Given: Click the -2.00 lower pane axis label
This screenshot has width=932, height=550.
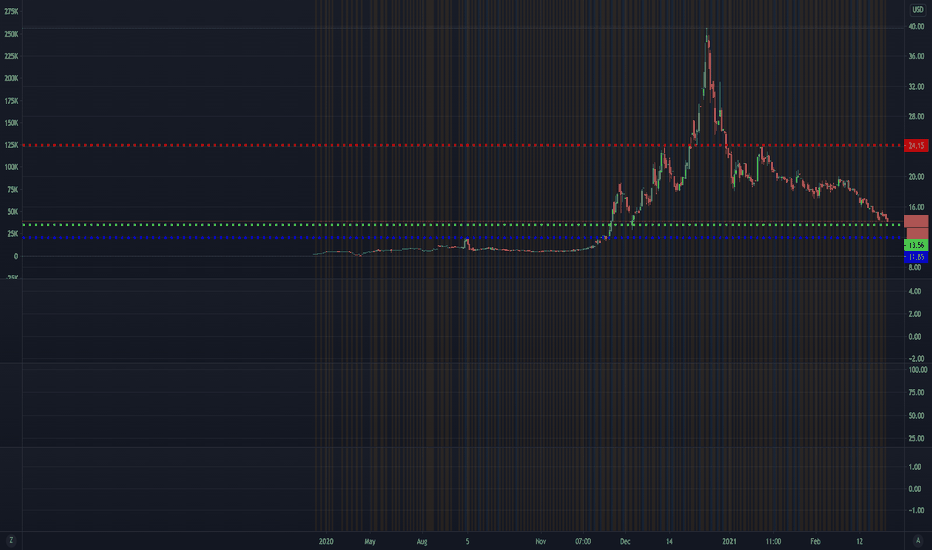Looking at the screenshot, I should 916,359.
